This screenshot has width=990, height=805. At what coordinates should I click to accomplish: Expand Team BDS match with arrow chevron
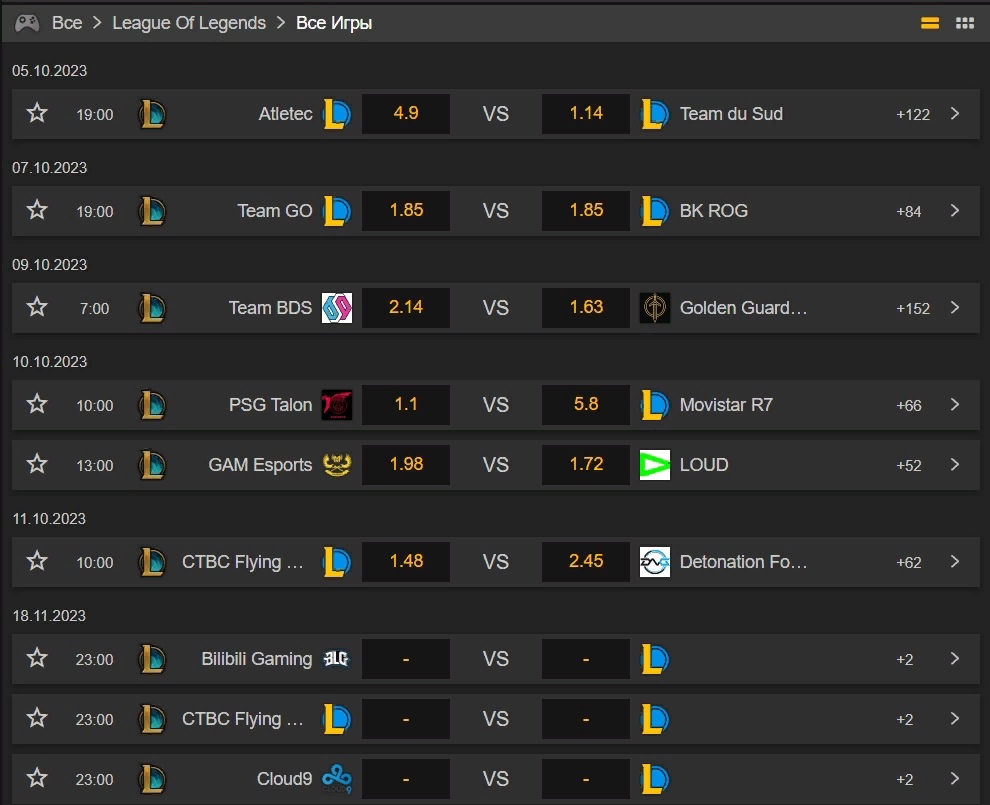coord(955,308)
